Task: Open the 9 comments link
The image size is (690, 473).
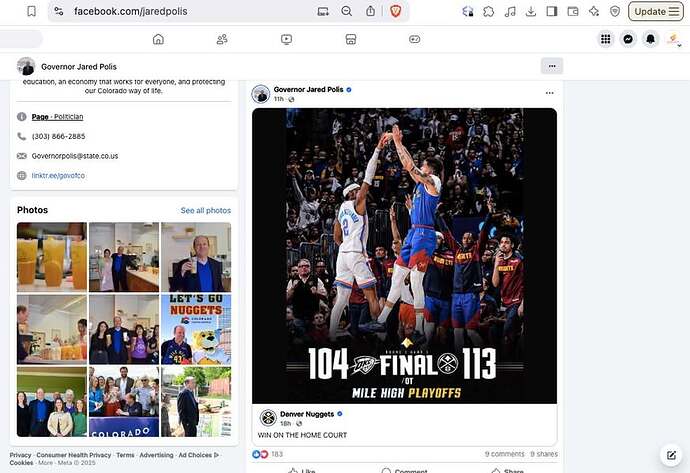Action: pyautogui.click(x=504, y=454)
